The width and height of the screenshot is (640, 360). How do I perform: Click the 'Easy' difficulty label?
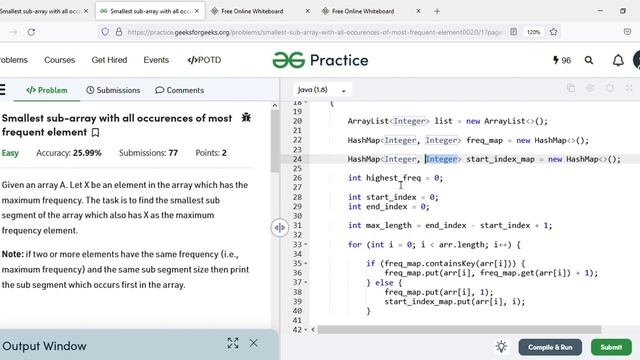pyautogui.click(x=10, y=153)
